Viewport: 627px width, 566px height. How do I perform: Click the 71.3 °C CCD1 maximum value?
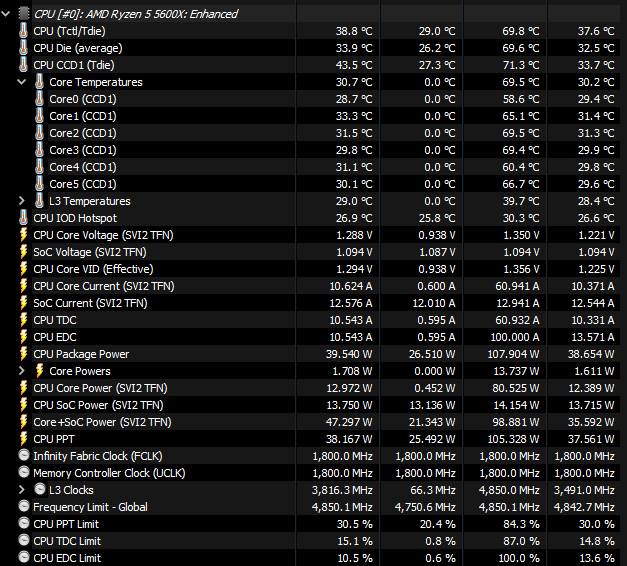(521, 65)
